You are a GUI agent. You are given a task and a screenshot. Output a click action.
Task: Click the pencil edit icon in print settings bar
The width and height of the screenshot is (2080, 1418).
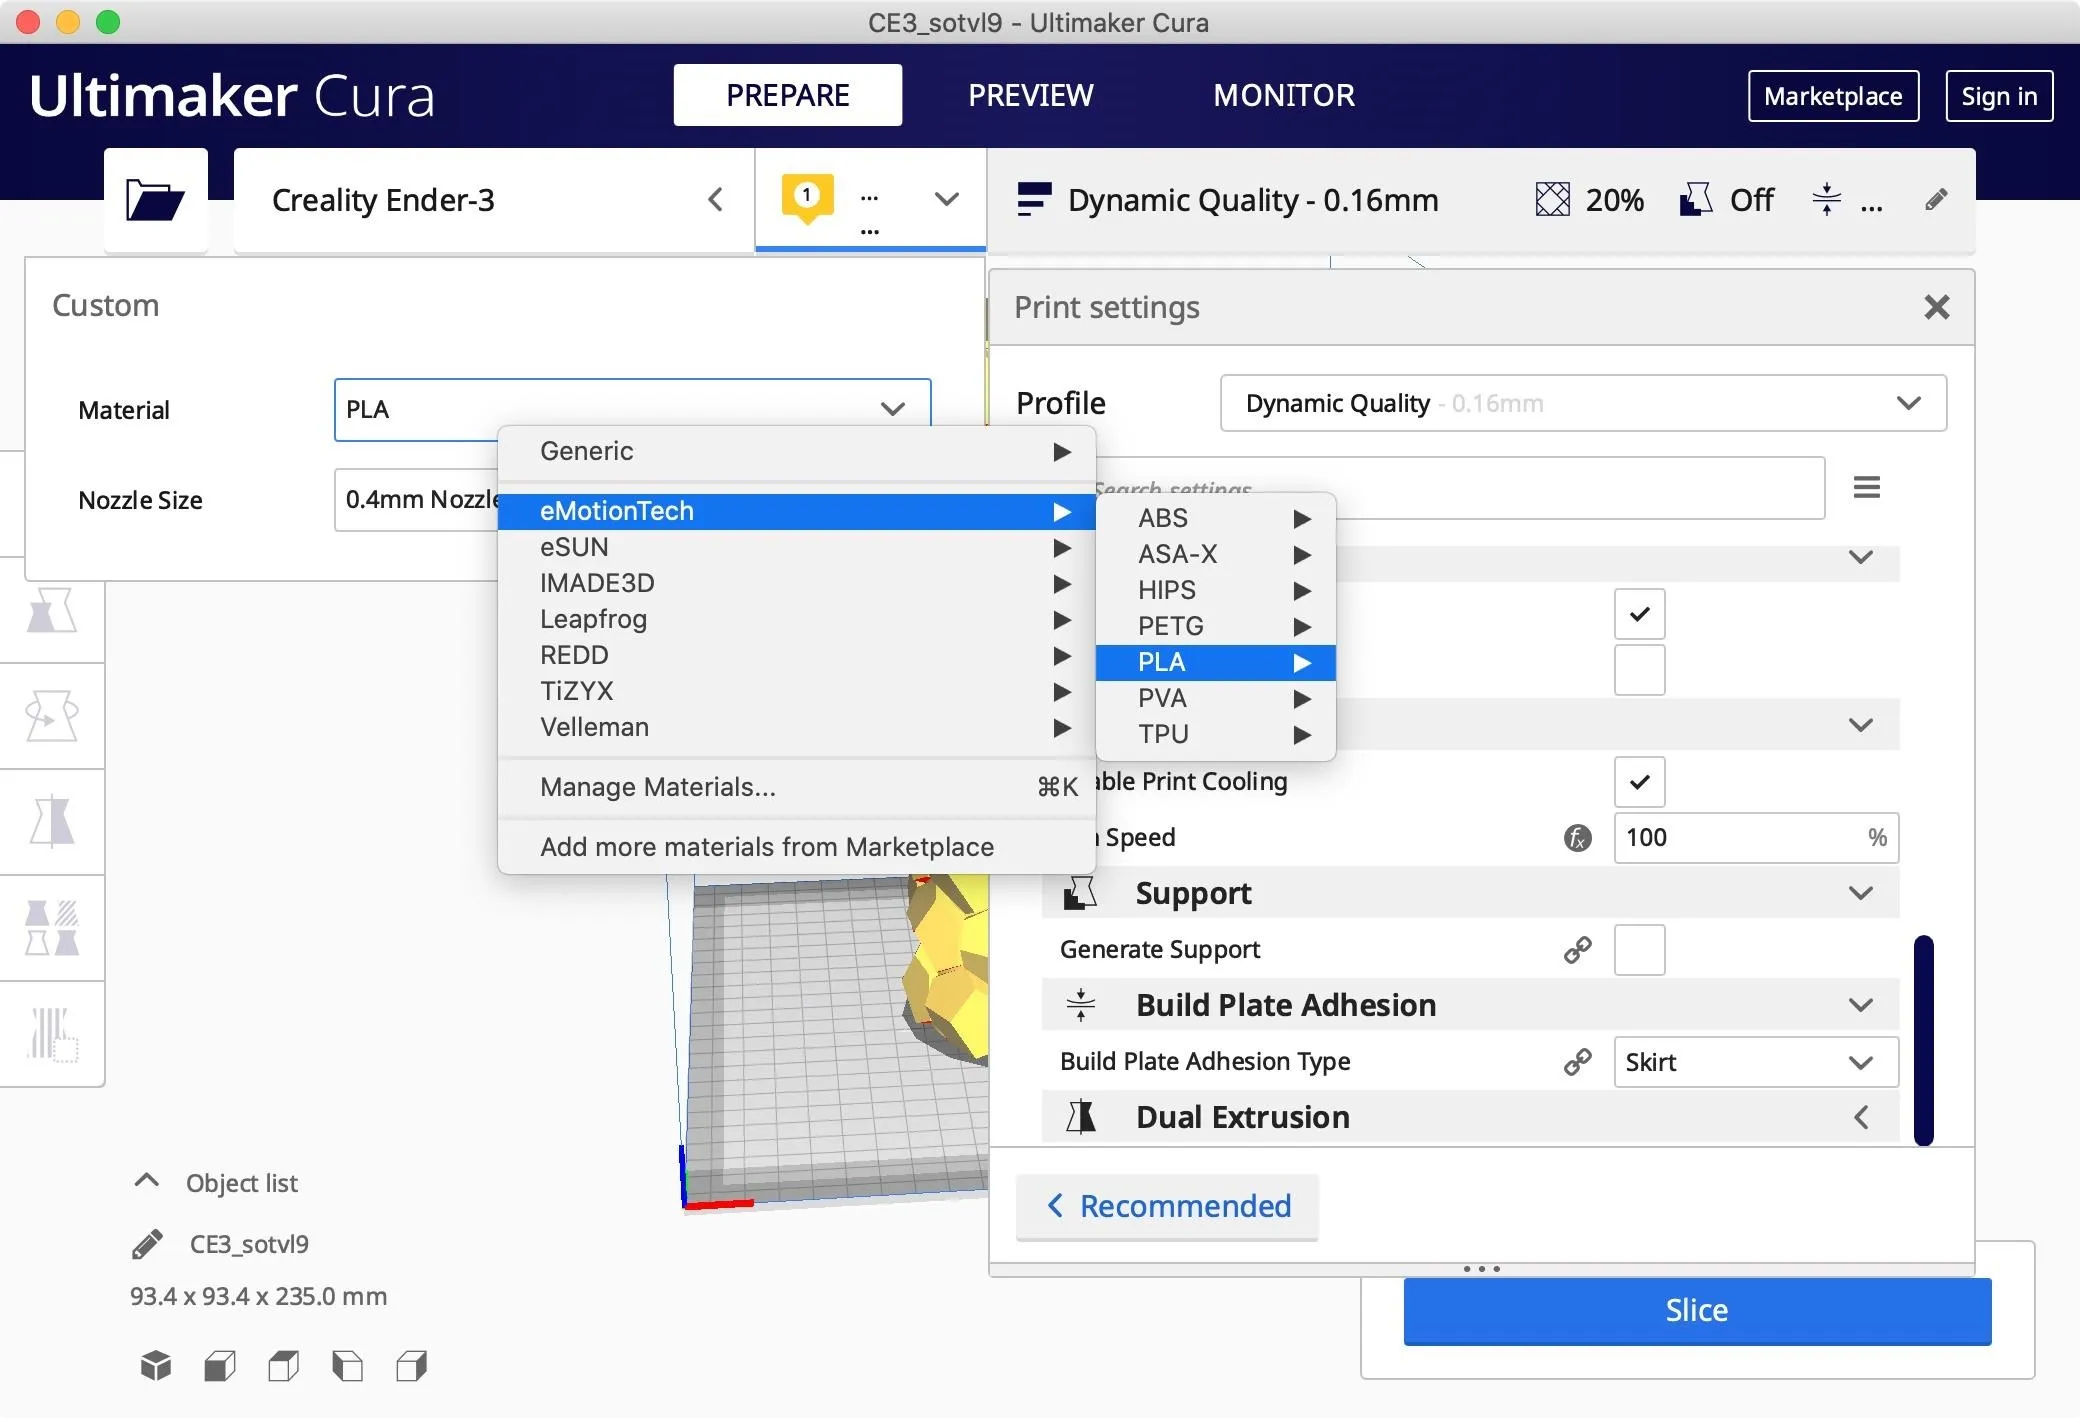(x=1936, y=200)
